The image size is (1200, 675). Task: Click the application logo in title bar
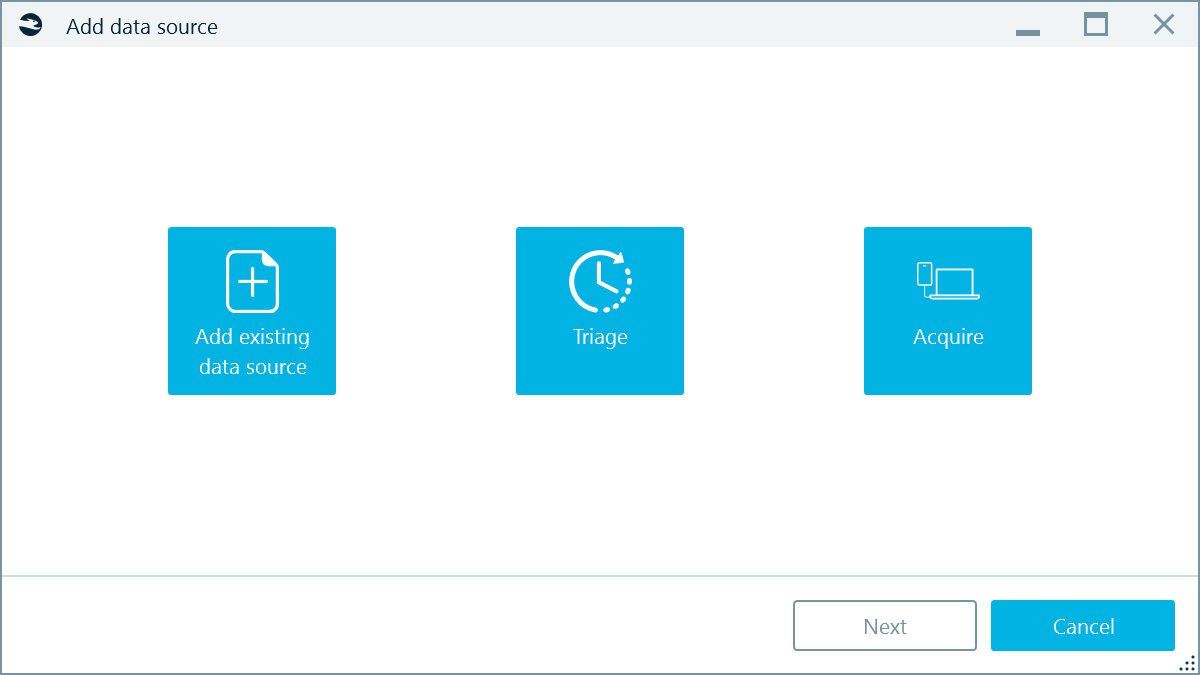[x=31, y=26]
